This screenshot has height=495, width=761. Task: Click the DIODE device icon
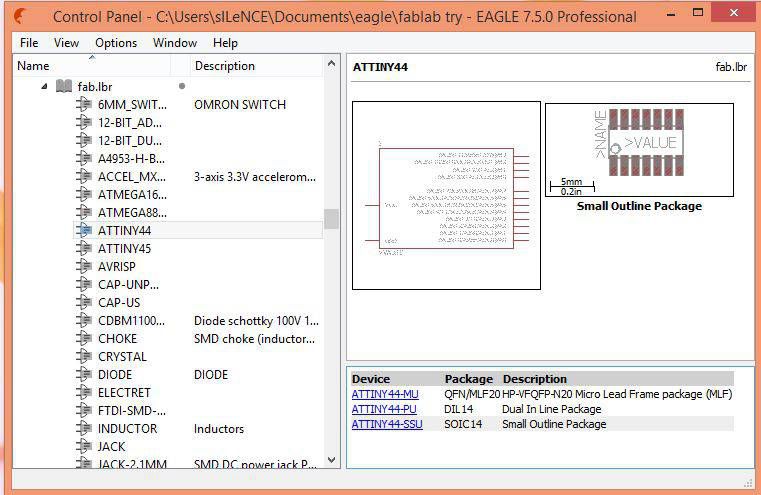pyautogui.click(x=84, y=374)
